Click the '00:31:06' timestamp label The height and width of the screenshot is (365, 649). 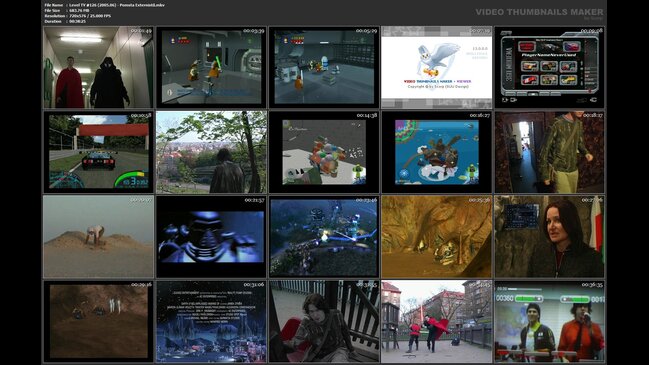tap(254, 285)
